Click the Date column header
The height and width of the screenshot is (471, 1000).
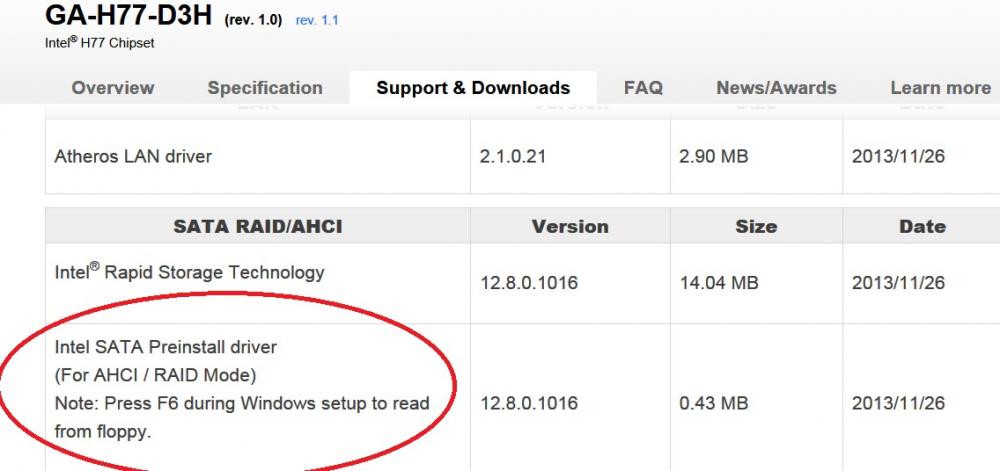point(922,226)
